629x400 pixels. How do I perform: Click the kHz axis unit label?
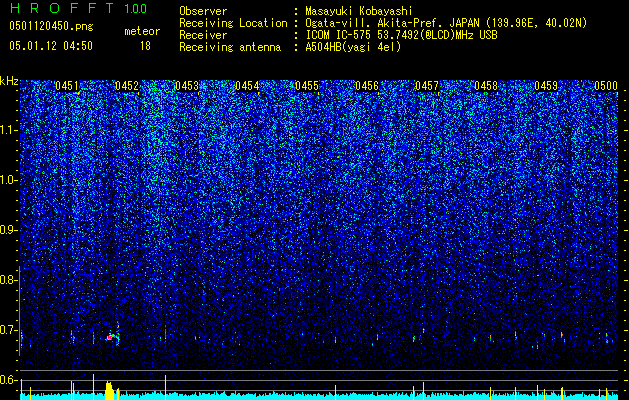[9, 81]
